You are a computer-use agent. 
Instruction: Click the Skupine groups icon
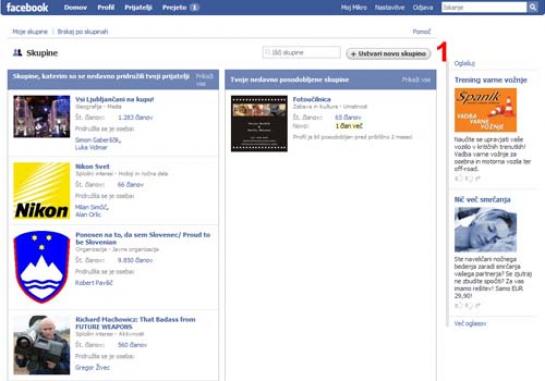[x=17, y=52]
